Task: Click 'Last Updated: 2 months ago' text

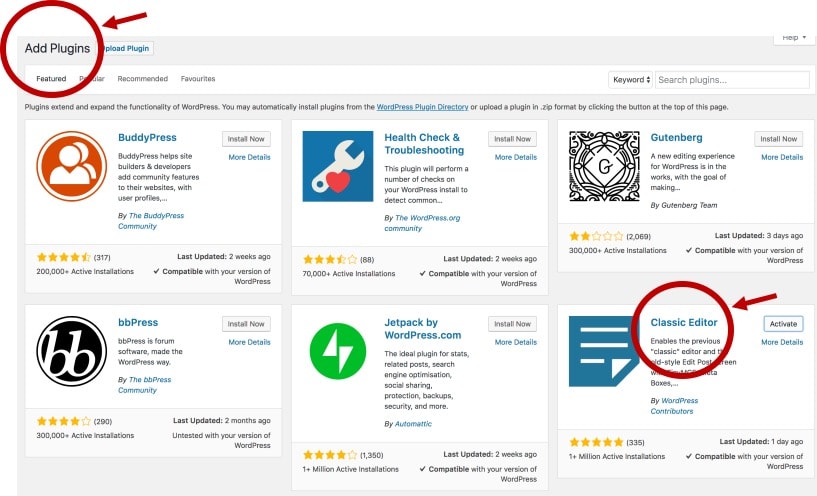Action: point(222,420)
